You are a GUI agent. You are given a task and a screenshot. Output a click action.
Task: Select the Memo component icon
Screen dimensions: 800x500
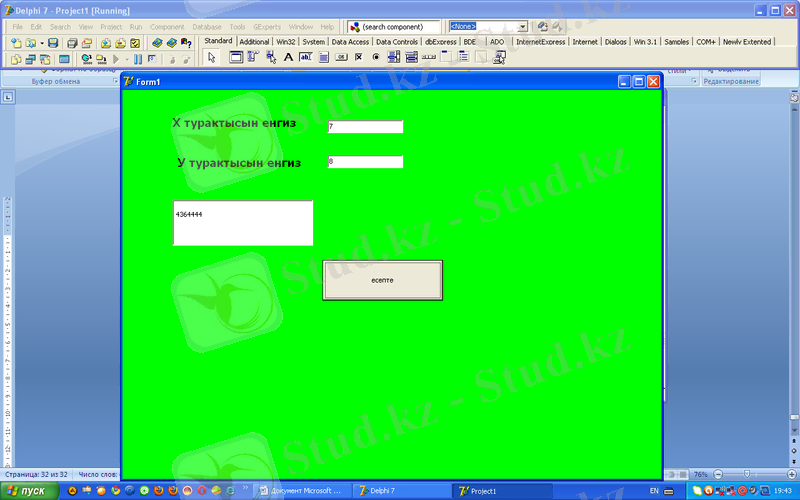tap(323, 57)
